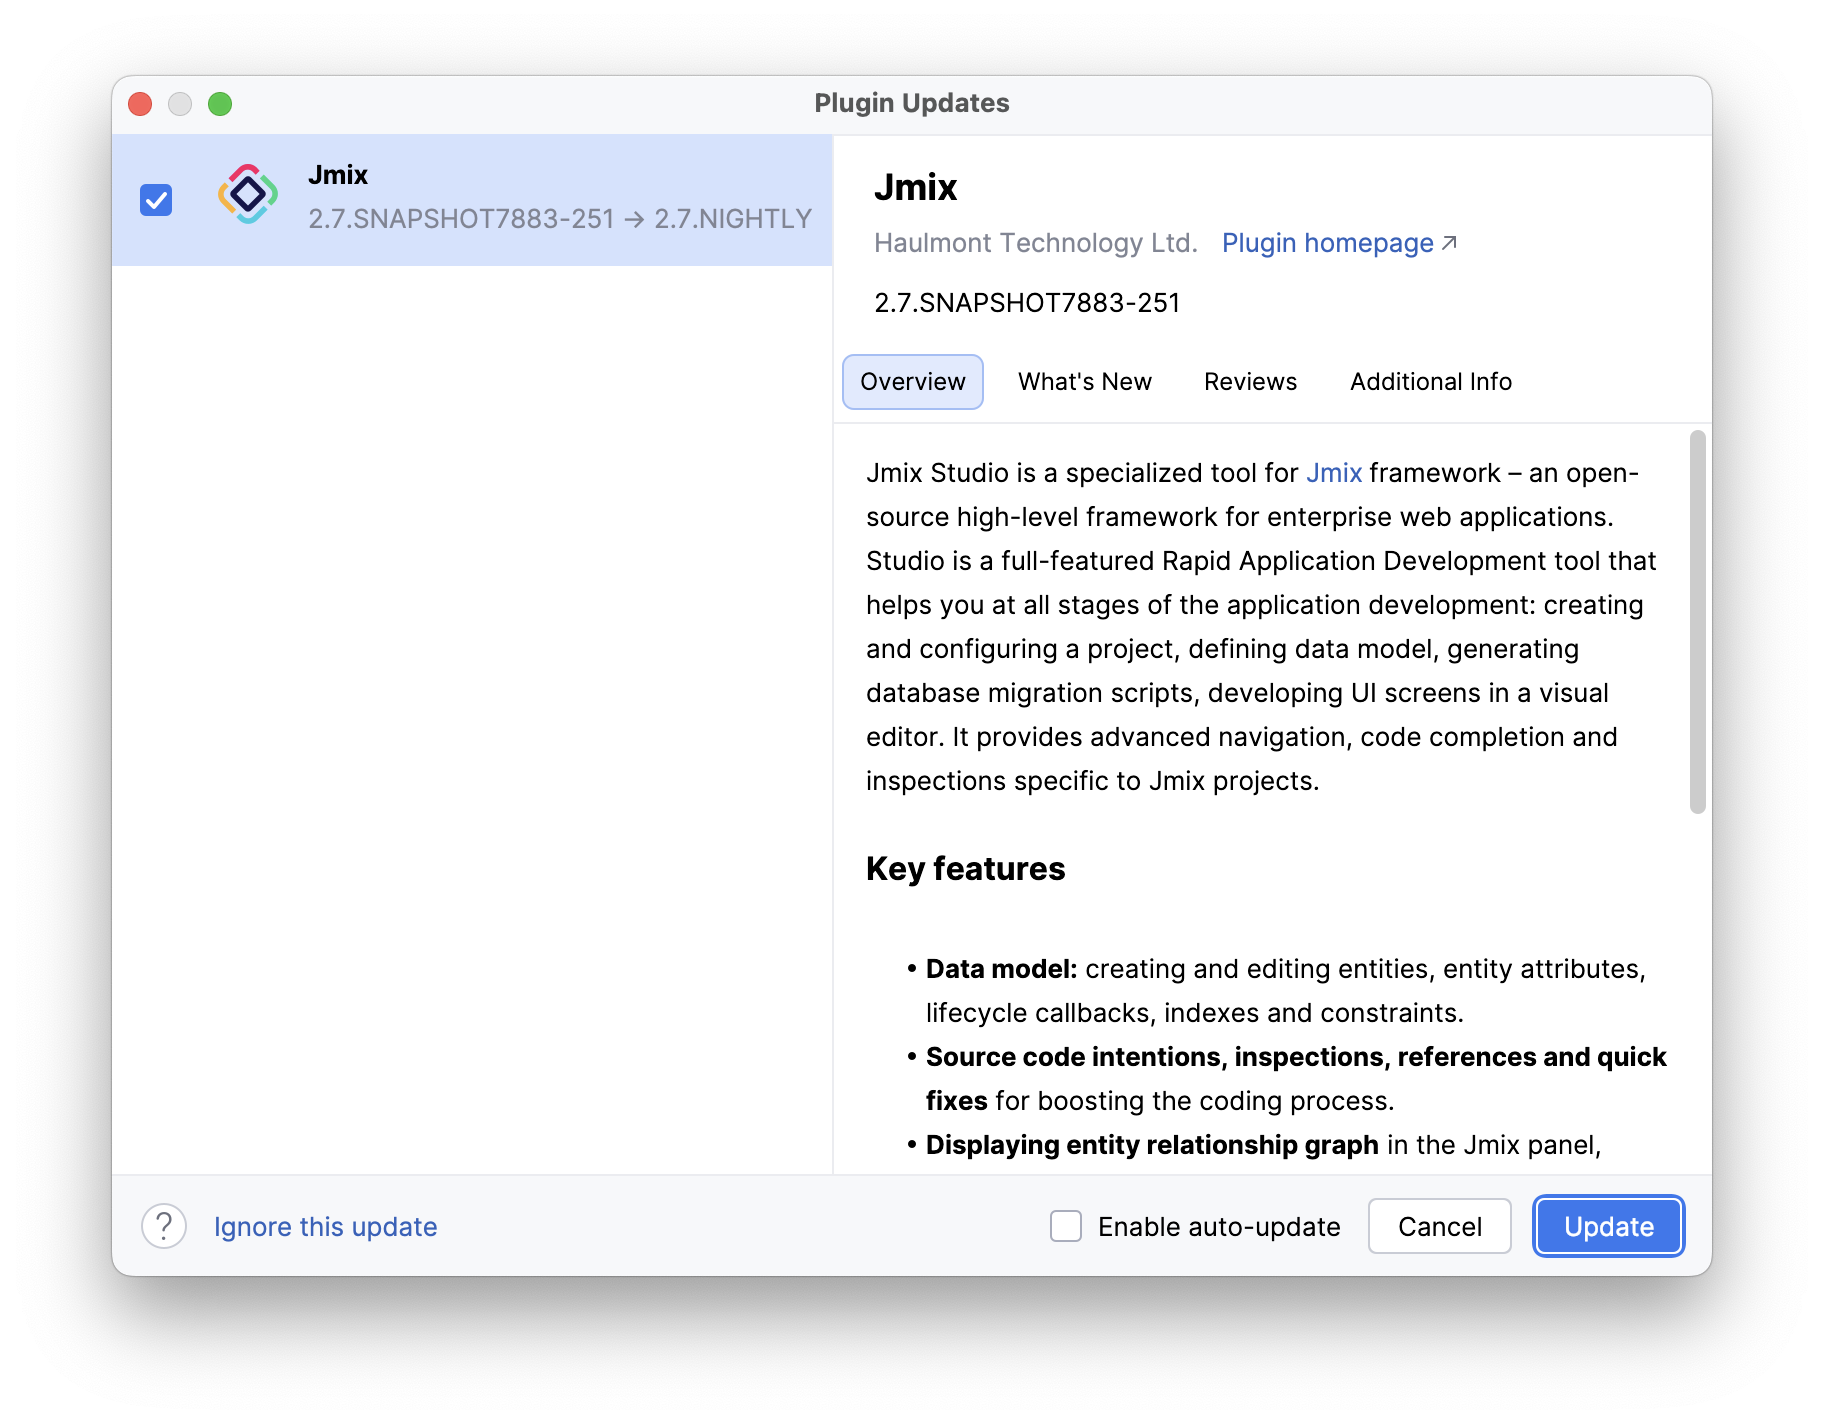Select the Additional Info tab
The width and height of the screenshot is (1824, 1424).
click(1430, 382)
